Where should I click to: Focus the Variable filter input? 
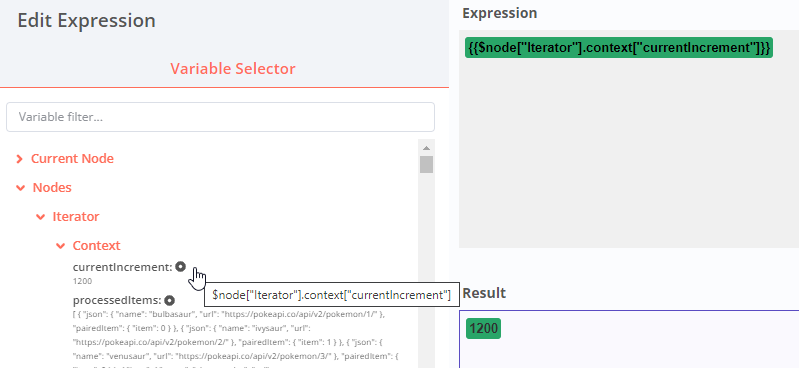220,117
